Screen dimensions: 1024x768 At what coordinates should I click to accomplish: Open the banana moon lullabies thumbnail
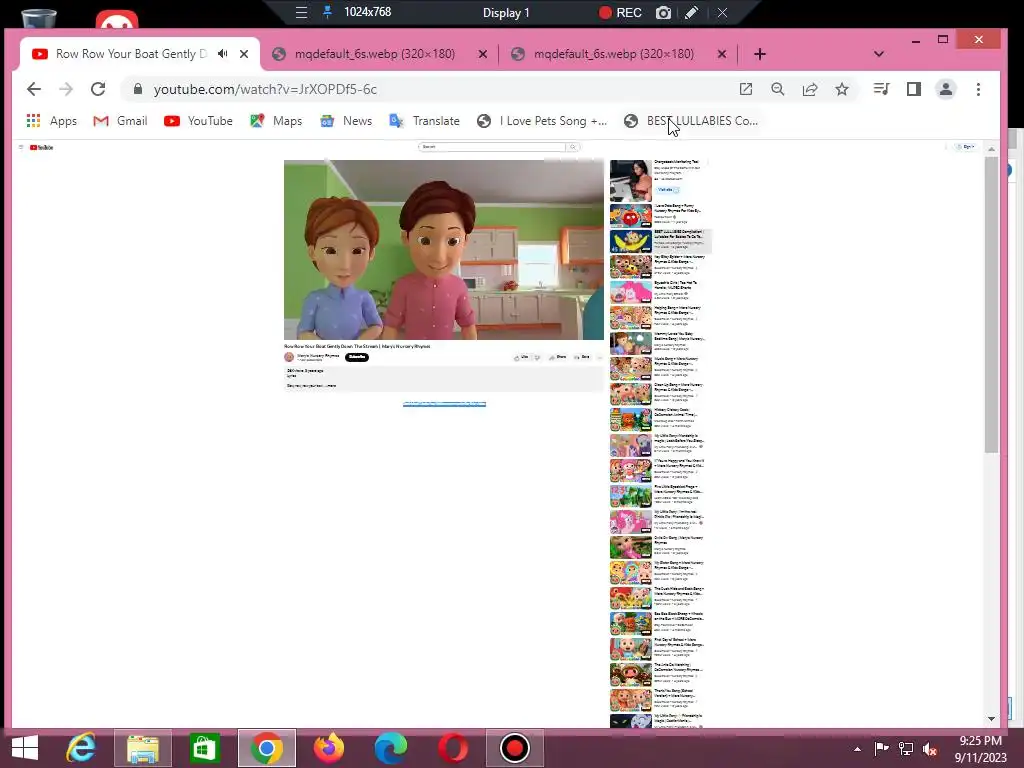630,241
